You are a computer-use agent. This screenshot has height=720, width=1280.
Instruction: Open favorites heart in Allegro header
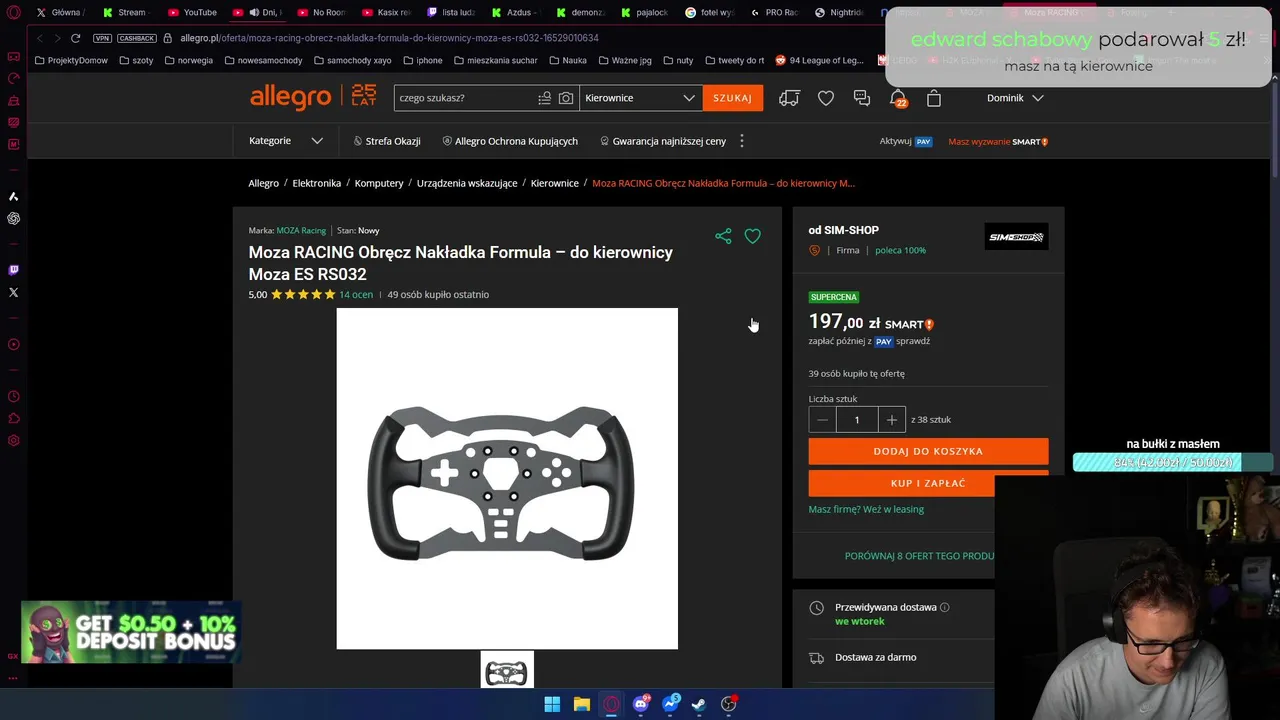click(x=826, y=98)
